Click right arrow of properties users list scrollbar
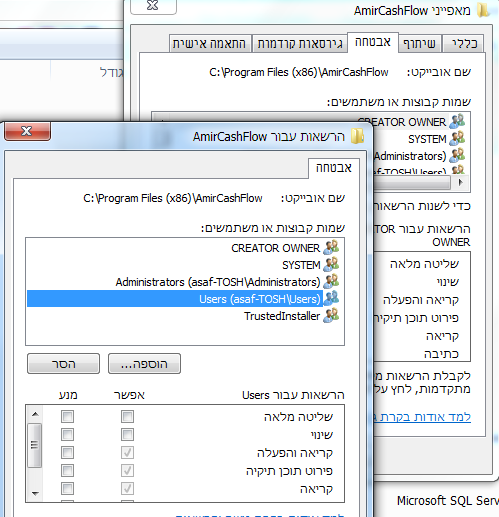499x517 pixels. tap(461, 182)
